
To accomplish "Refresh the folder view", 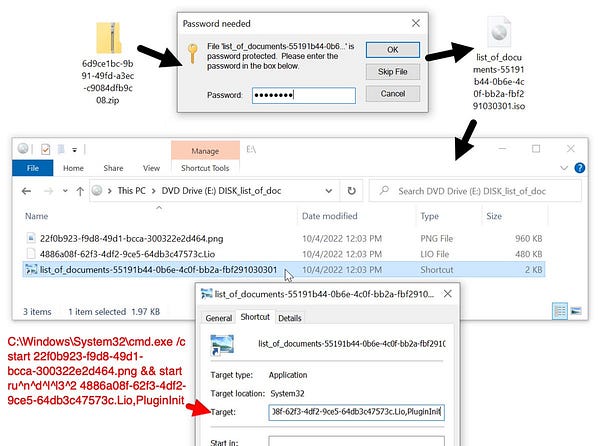I will [x=351, y=190].
